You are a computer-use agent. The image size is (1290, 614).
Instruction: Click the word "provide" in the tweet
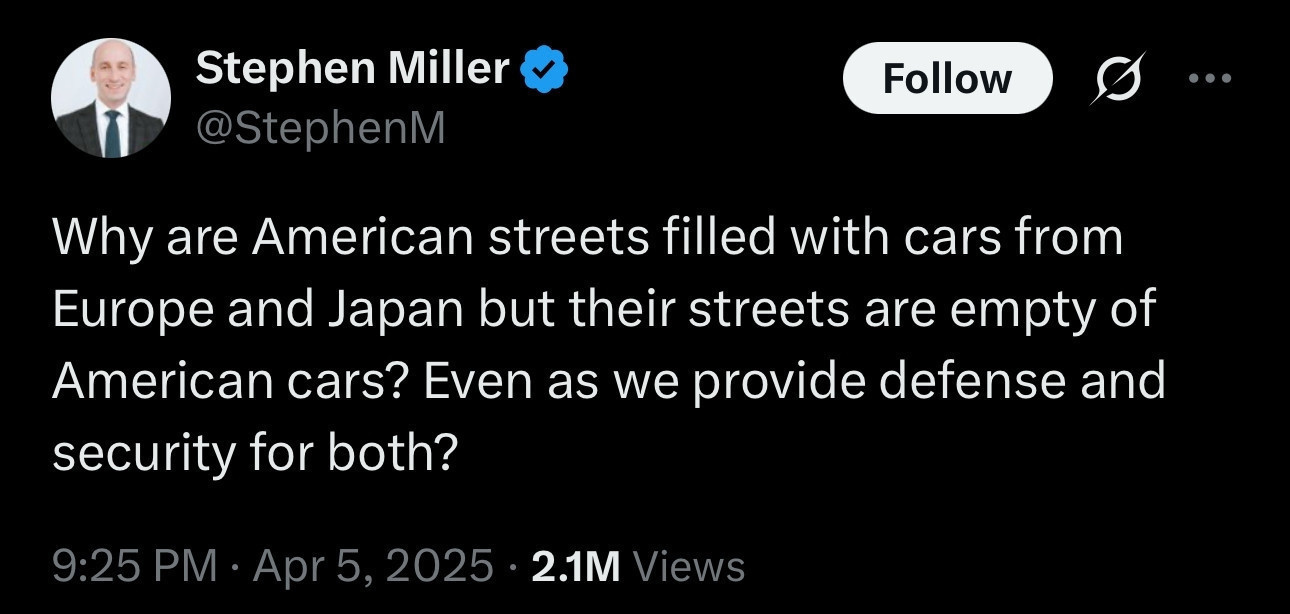point(768,380)
